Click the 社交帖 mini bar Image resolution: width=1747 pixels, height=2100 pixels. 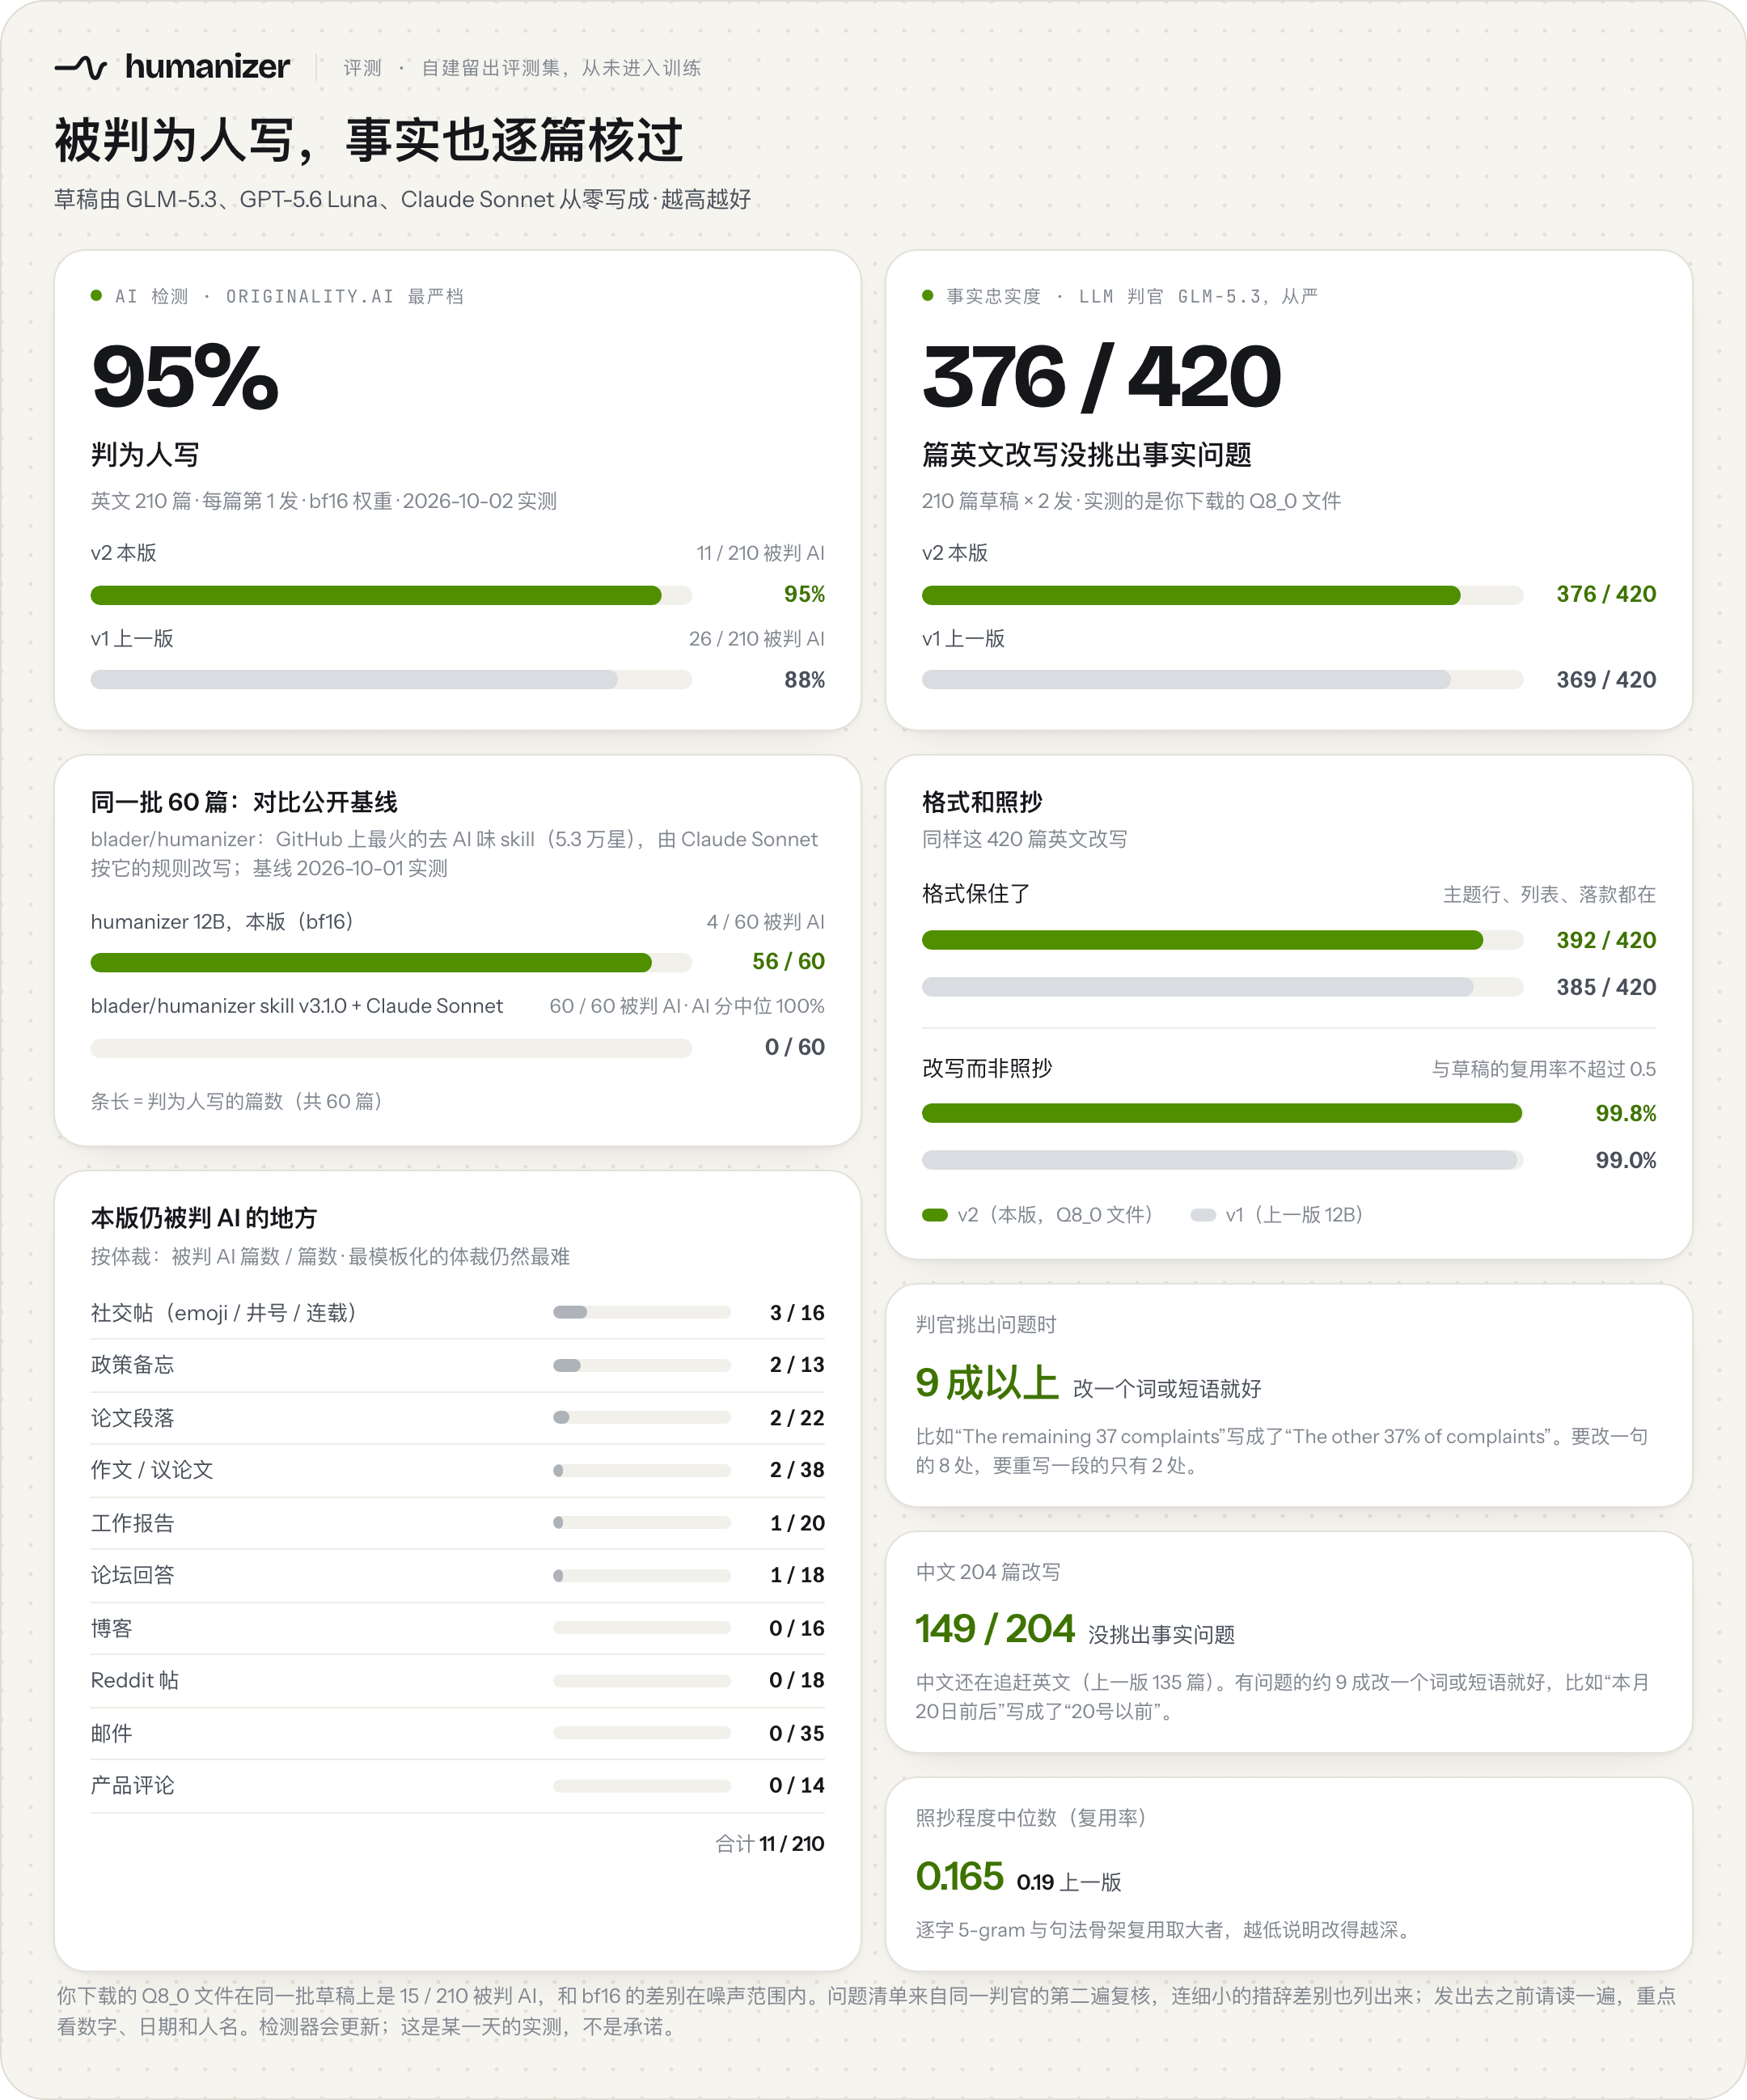coord(642,1313)
